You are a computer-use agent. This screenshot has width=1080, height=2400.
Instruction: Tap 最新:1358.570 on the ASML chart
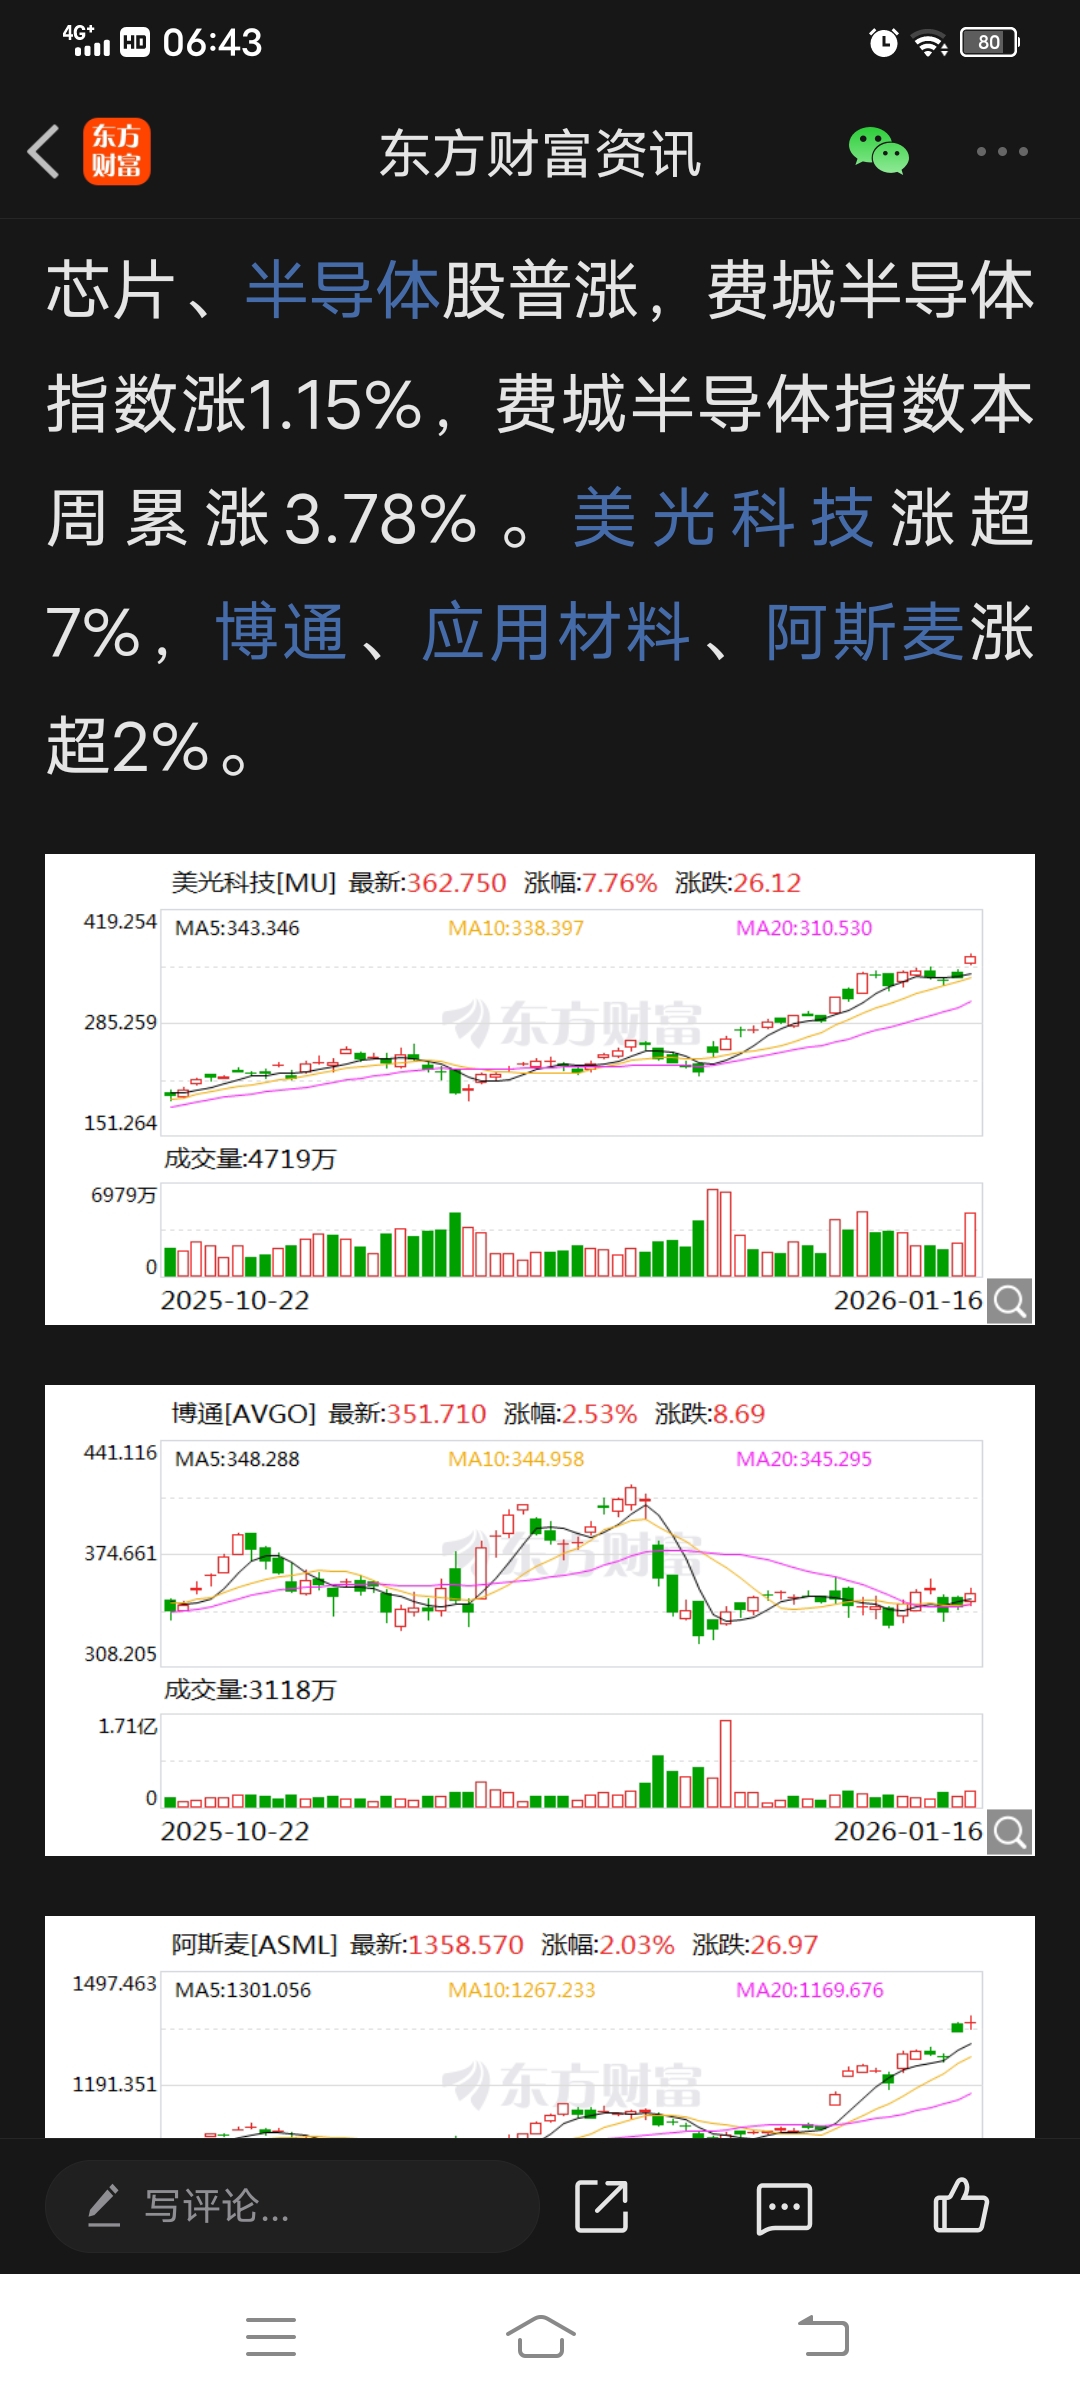[437, 1945]
